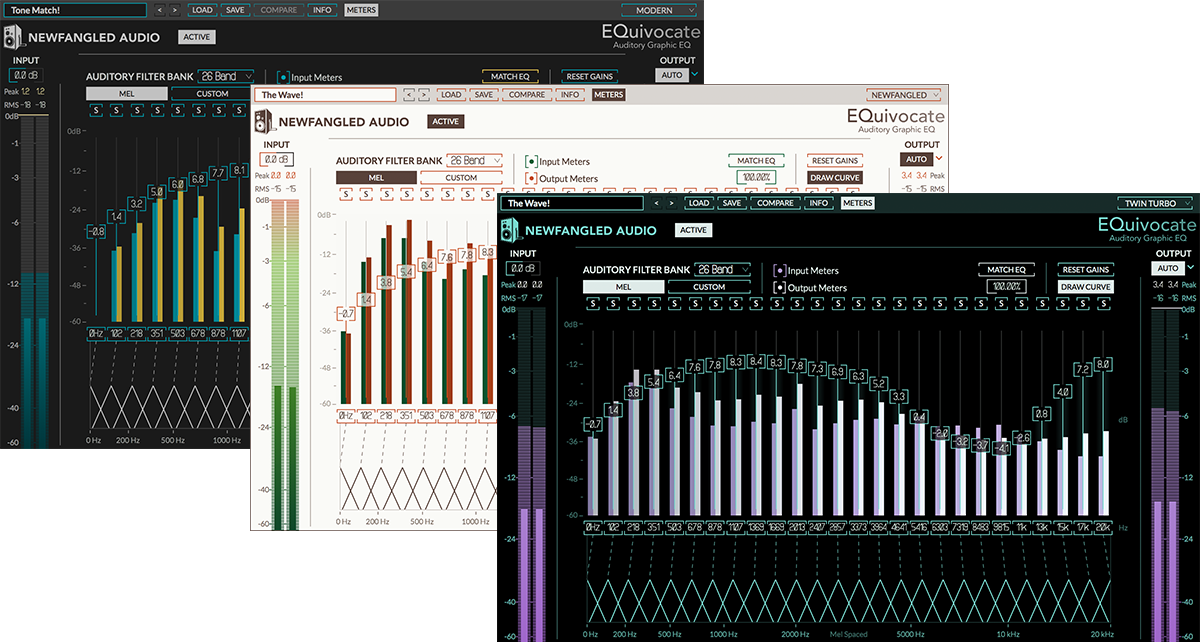This screenshot has height=642, width=1200.
Task: Toggle Output Meters in the Twin Turbo window
Action: click(x=780, y=288)
